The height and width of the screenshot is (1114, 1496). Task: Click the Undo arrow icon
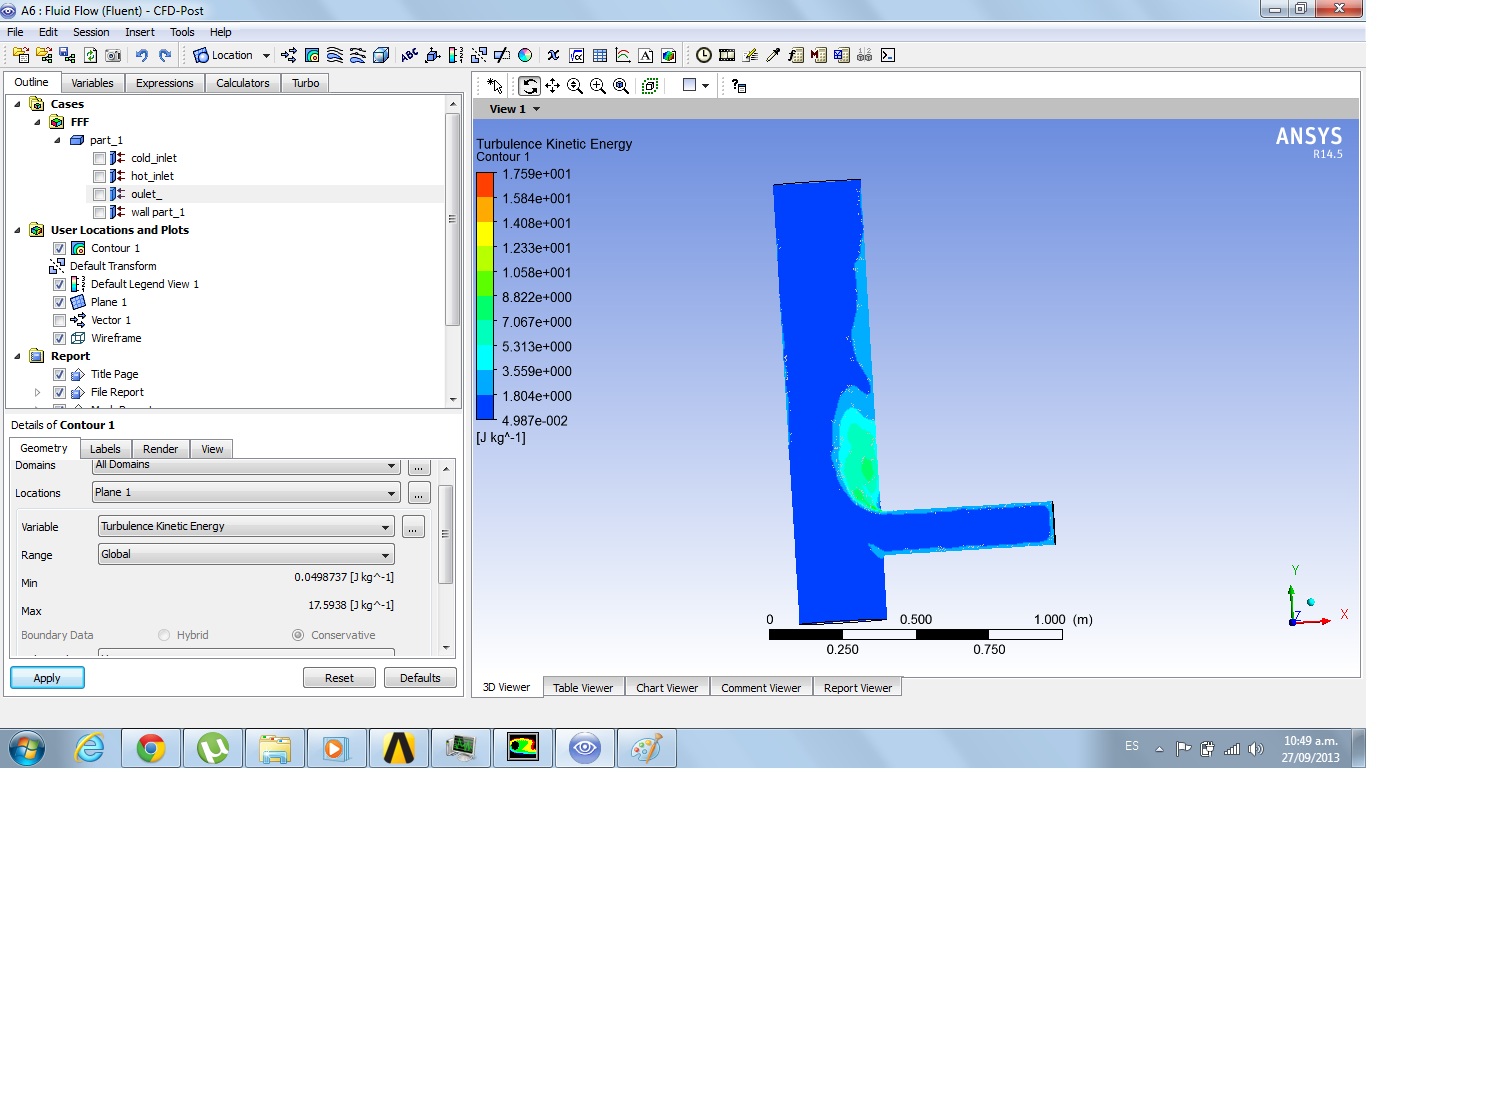142,55
